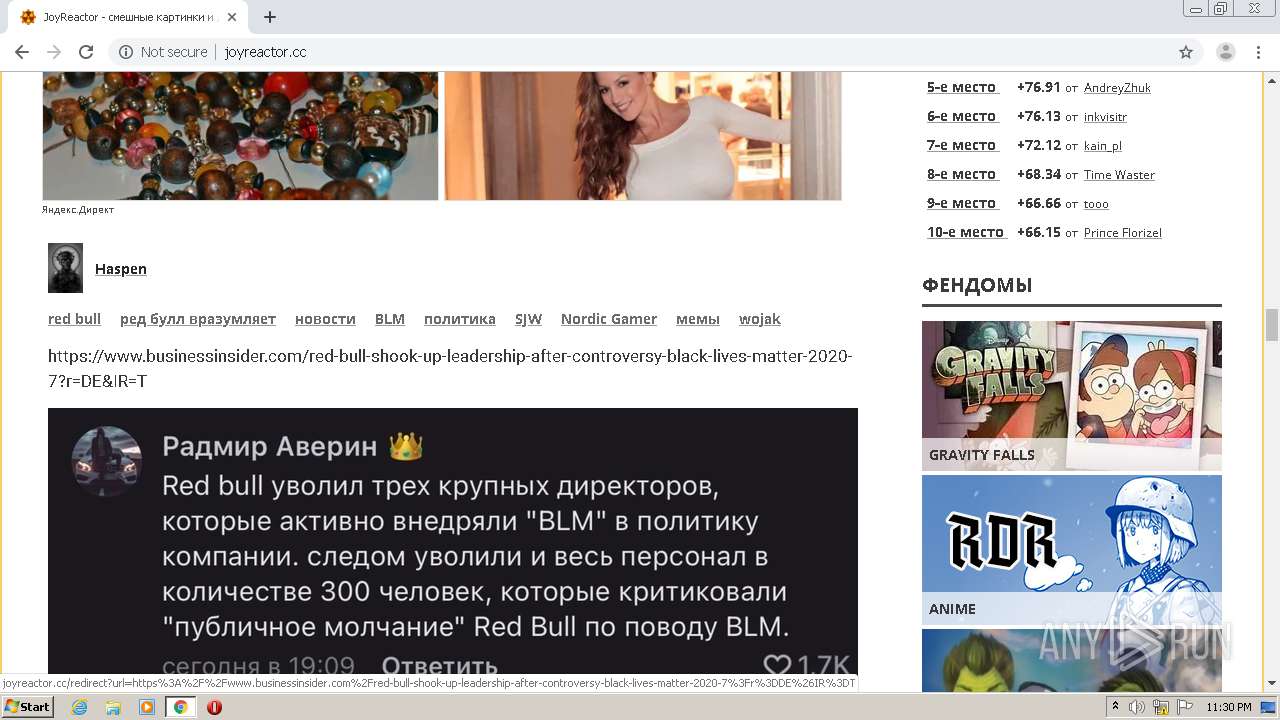Open the '5-е место' ranking link
Screen dimensions: 1280x720
click(961, 87)
